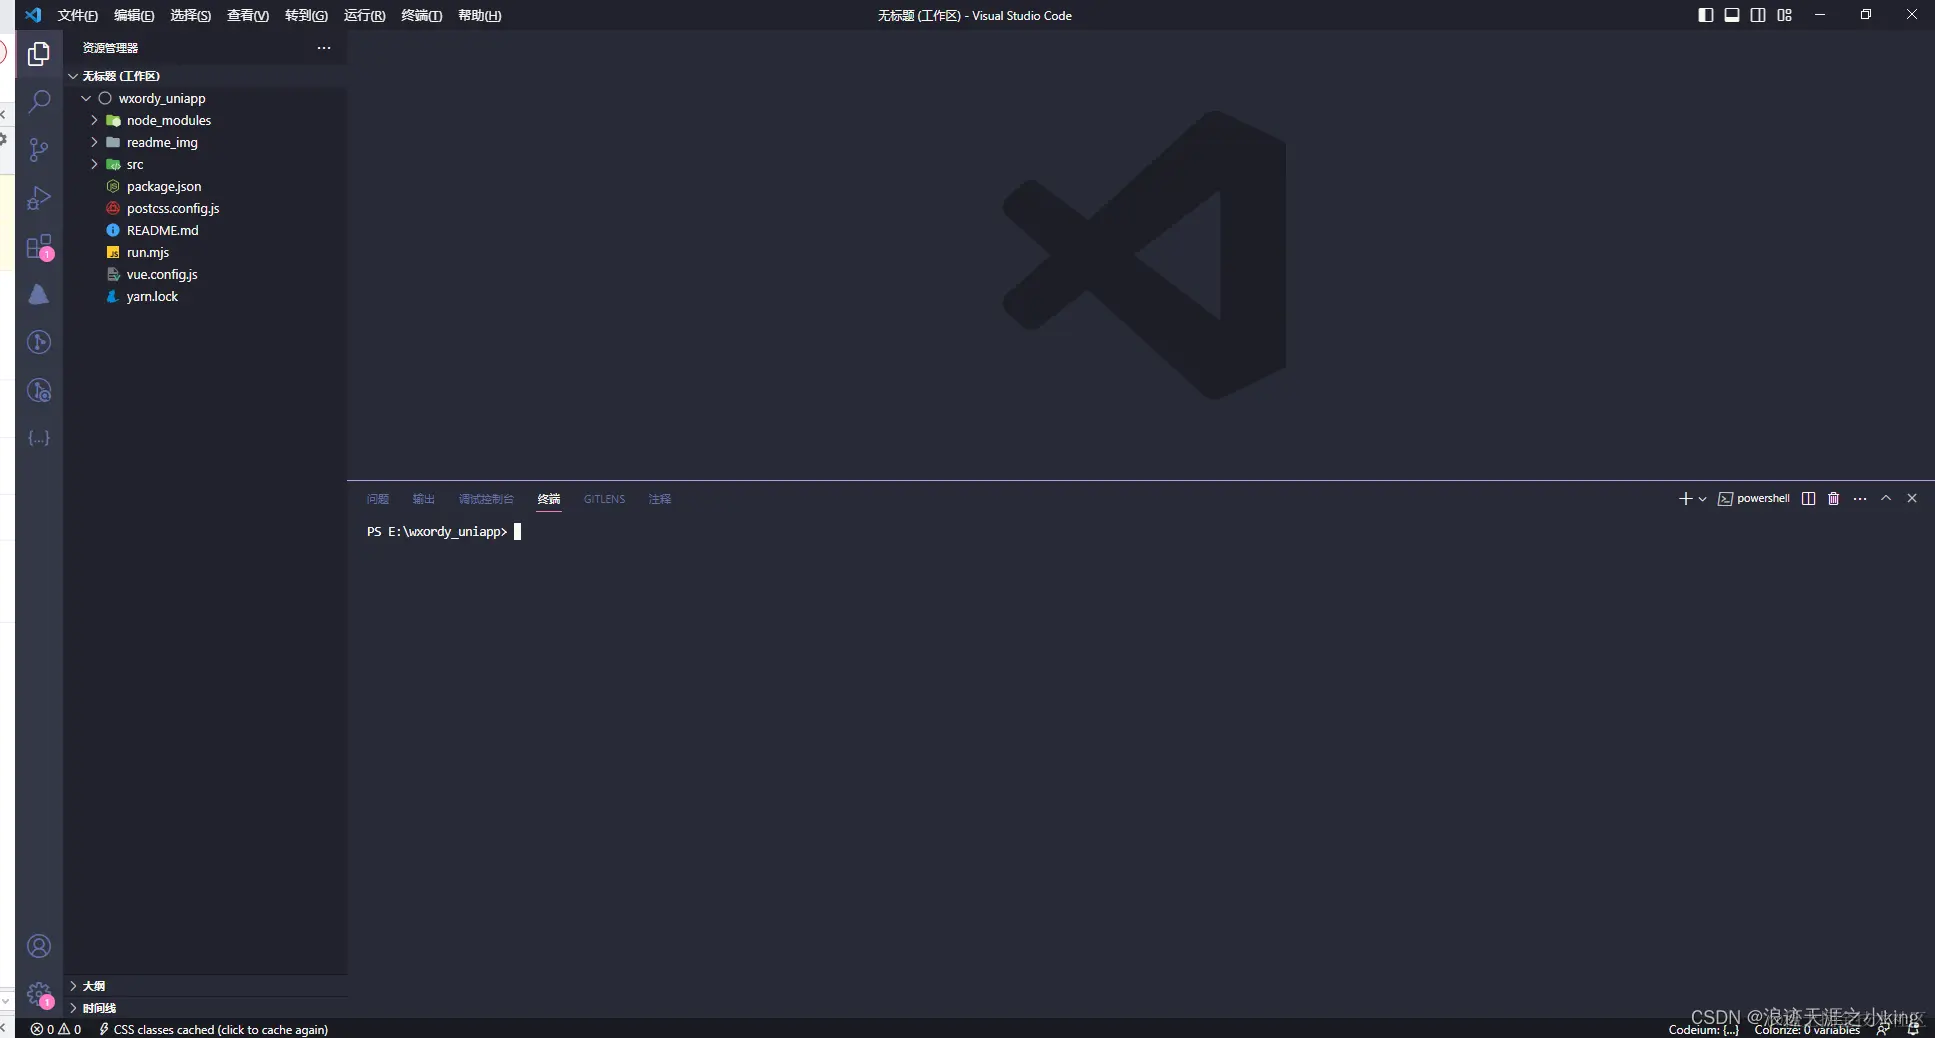Screen dimensions: 1935x1038
Task: Open the 编辑(E) menu
Action: coord(134,15)
